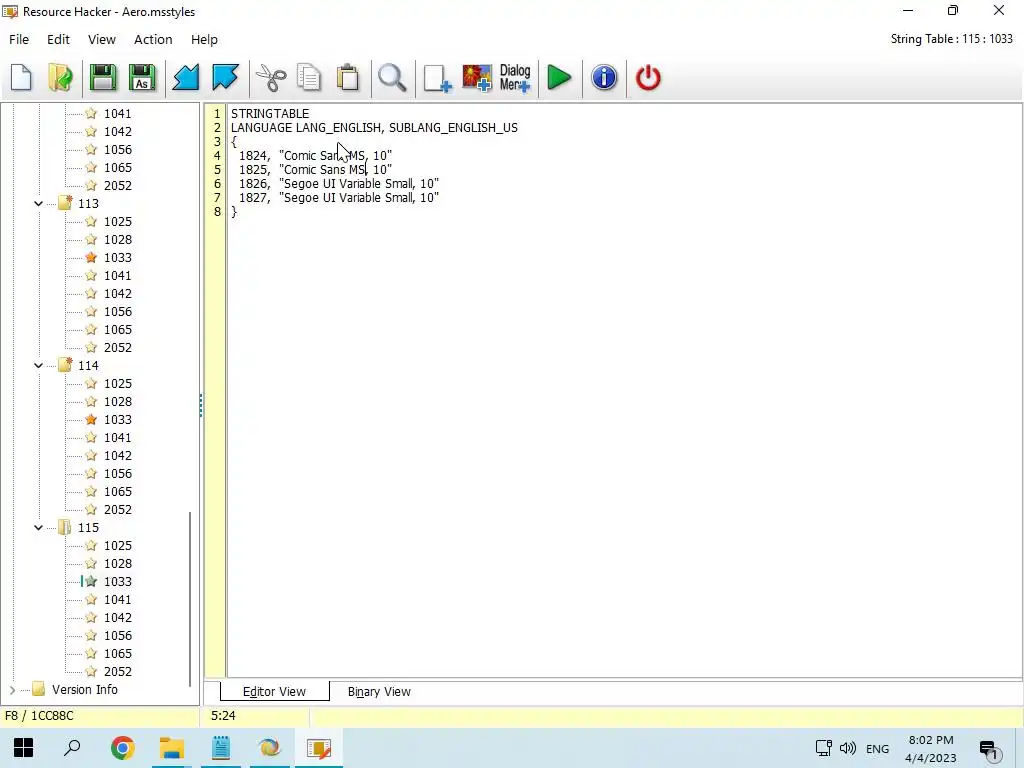Save the file with green floppy icon
Viewport: 1024px width, 768px height.
click(103, 78)
